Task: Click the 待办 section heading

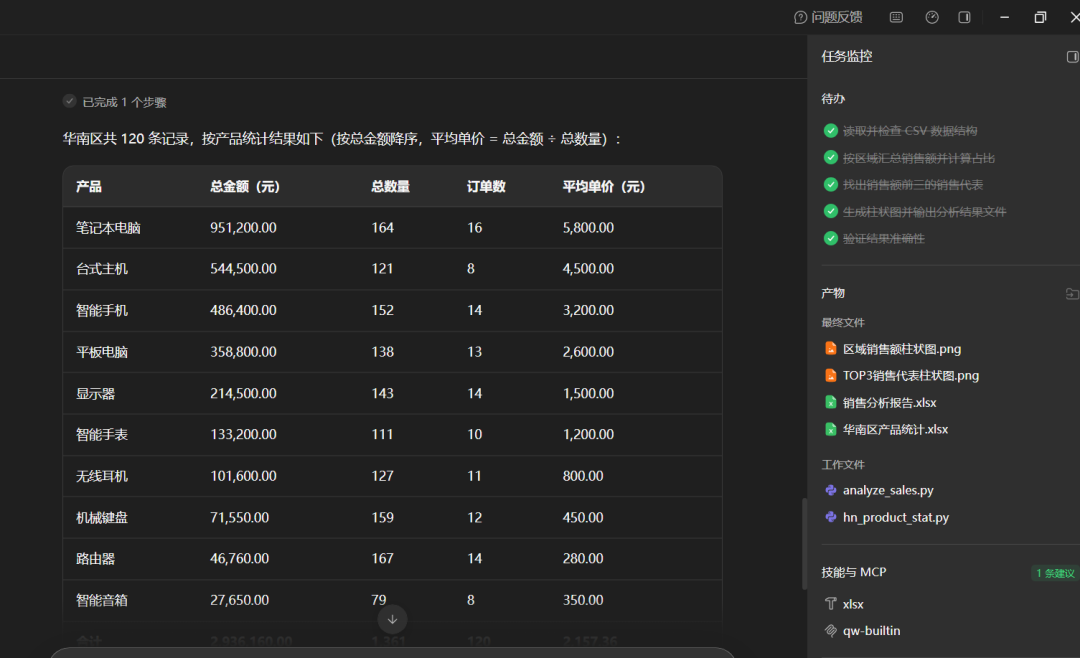Action: [833, 99]
